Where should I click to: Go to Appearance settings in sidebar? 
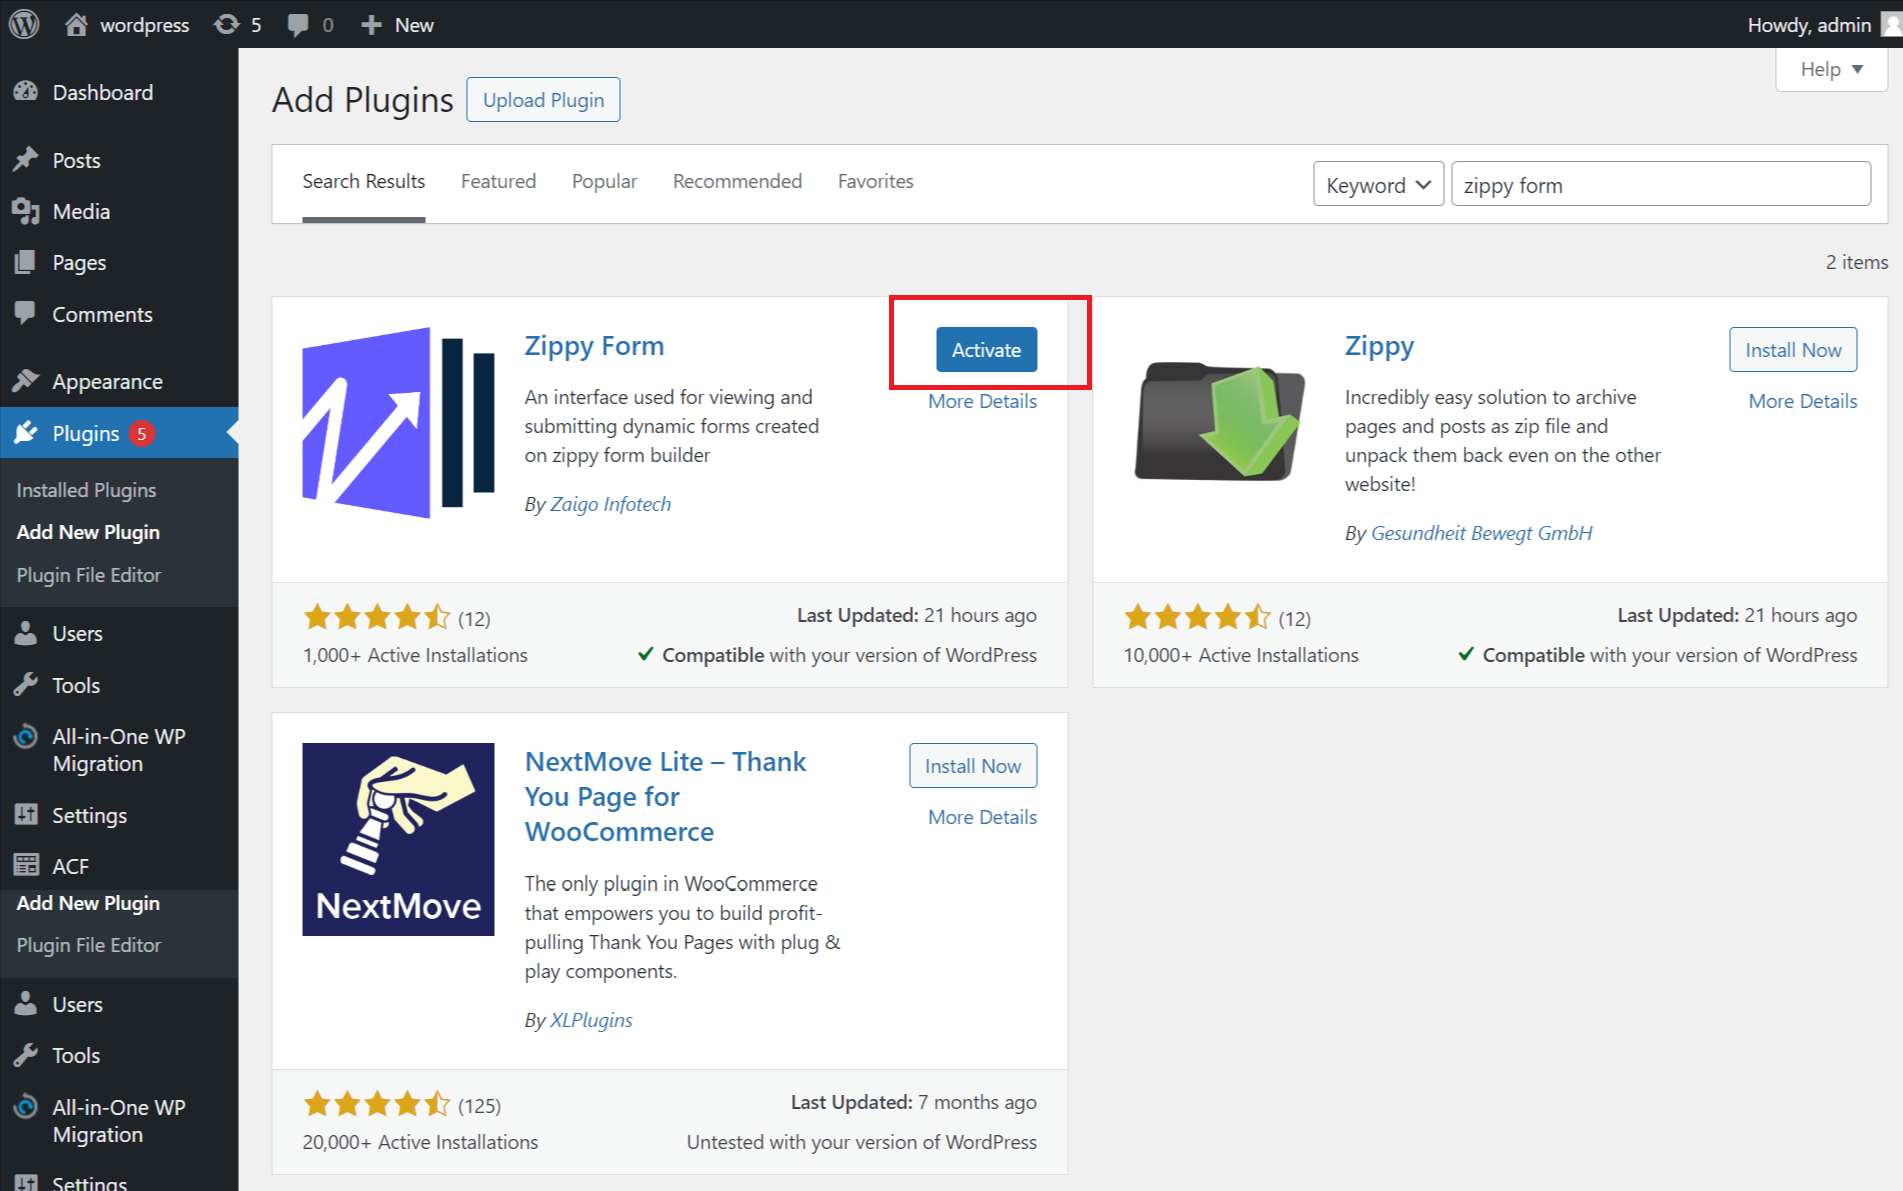tap(107, 381)
